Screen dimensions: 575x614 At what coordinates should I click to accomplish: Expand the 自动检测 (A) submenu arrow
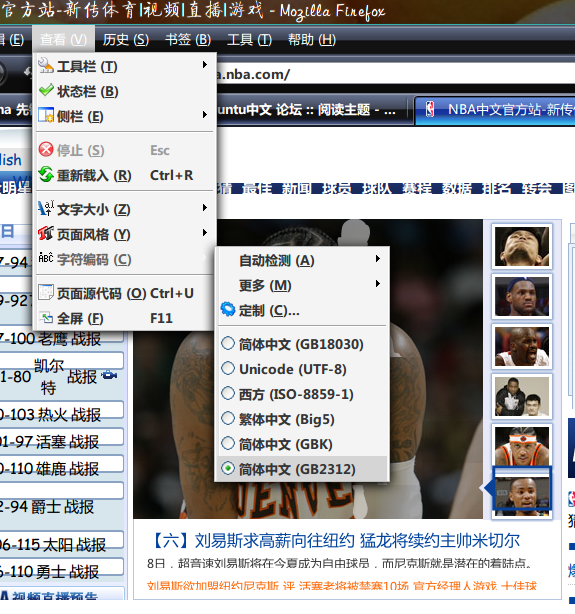[x=378, y=258]
